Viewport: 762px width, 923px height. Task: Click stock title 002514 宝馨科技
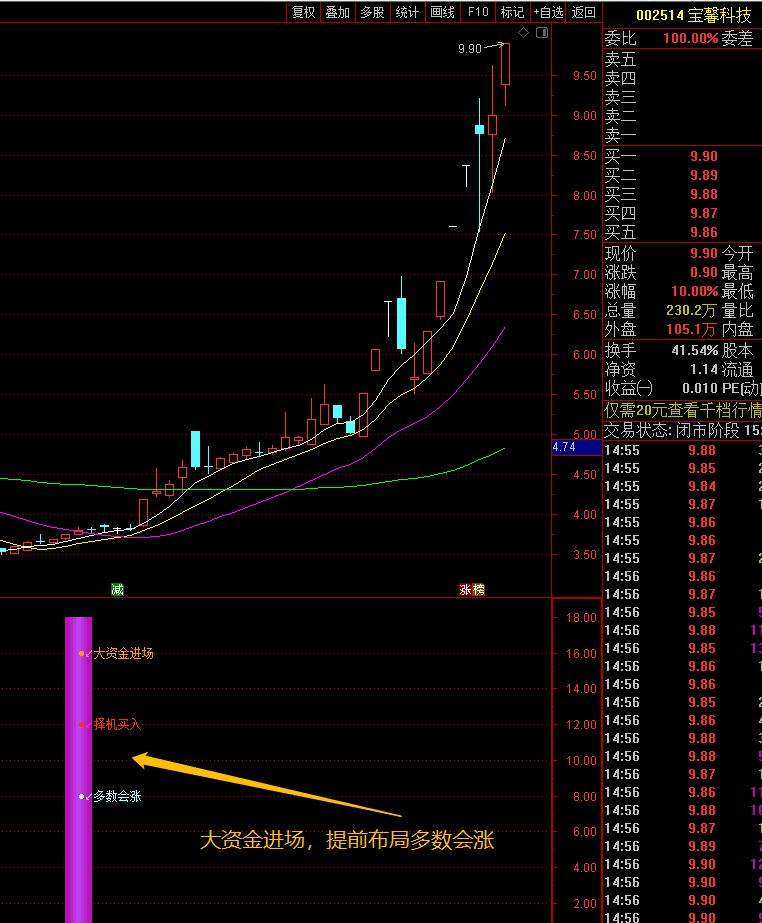coord(694,15)
